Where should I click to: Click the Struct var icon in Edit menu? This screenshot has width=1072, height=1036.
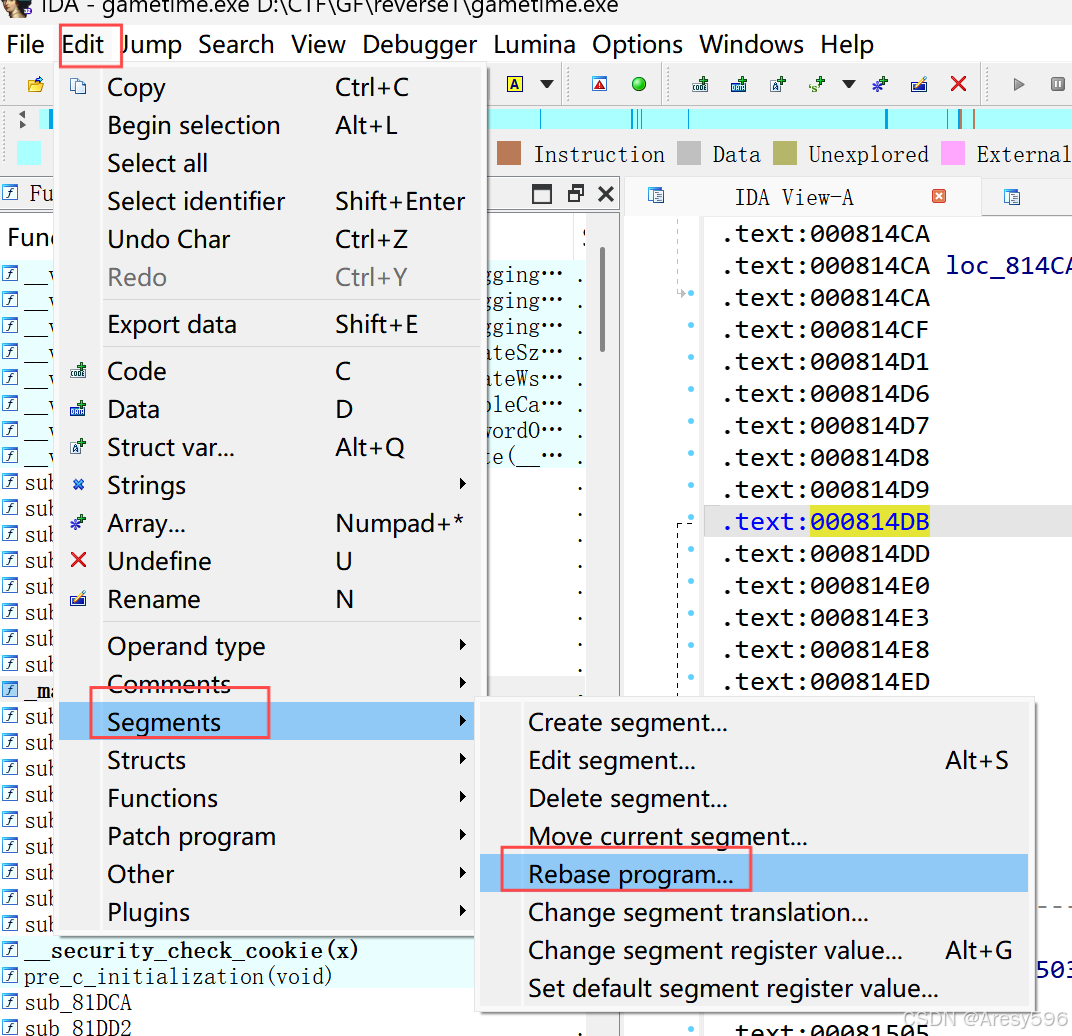[79, 447]
